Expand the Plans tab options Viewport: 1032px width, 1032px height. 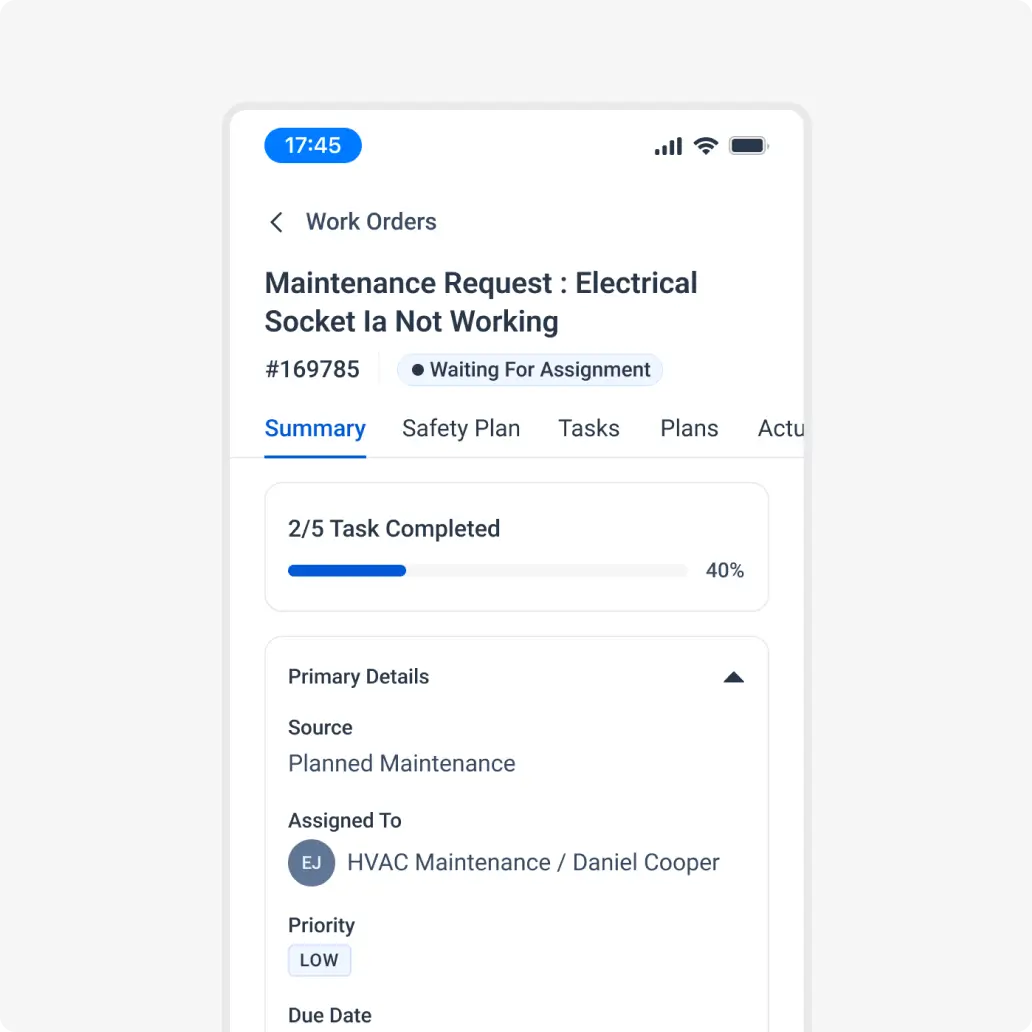coord(689,428)
